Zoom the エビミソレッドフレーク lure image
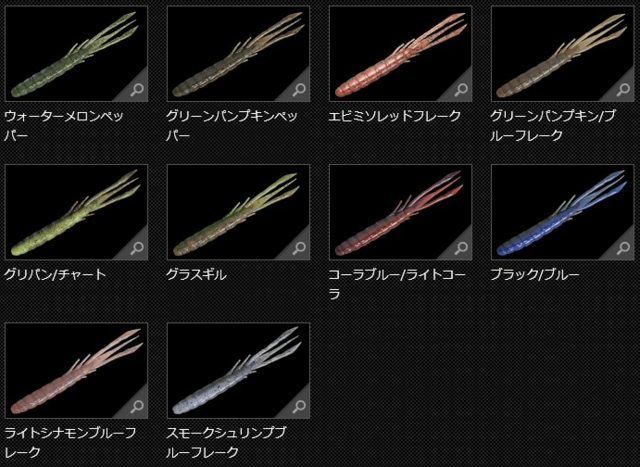Image resolution: width=640 pixels, height=467 pixels. [x=461, y=90]
